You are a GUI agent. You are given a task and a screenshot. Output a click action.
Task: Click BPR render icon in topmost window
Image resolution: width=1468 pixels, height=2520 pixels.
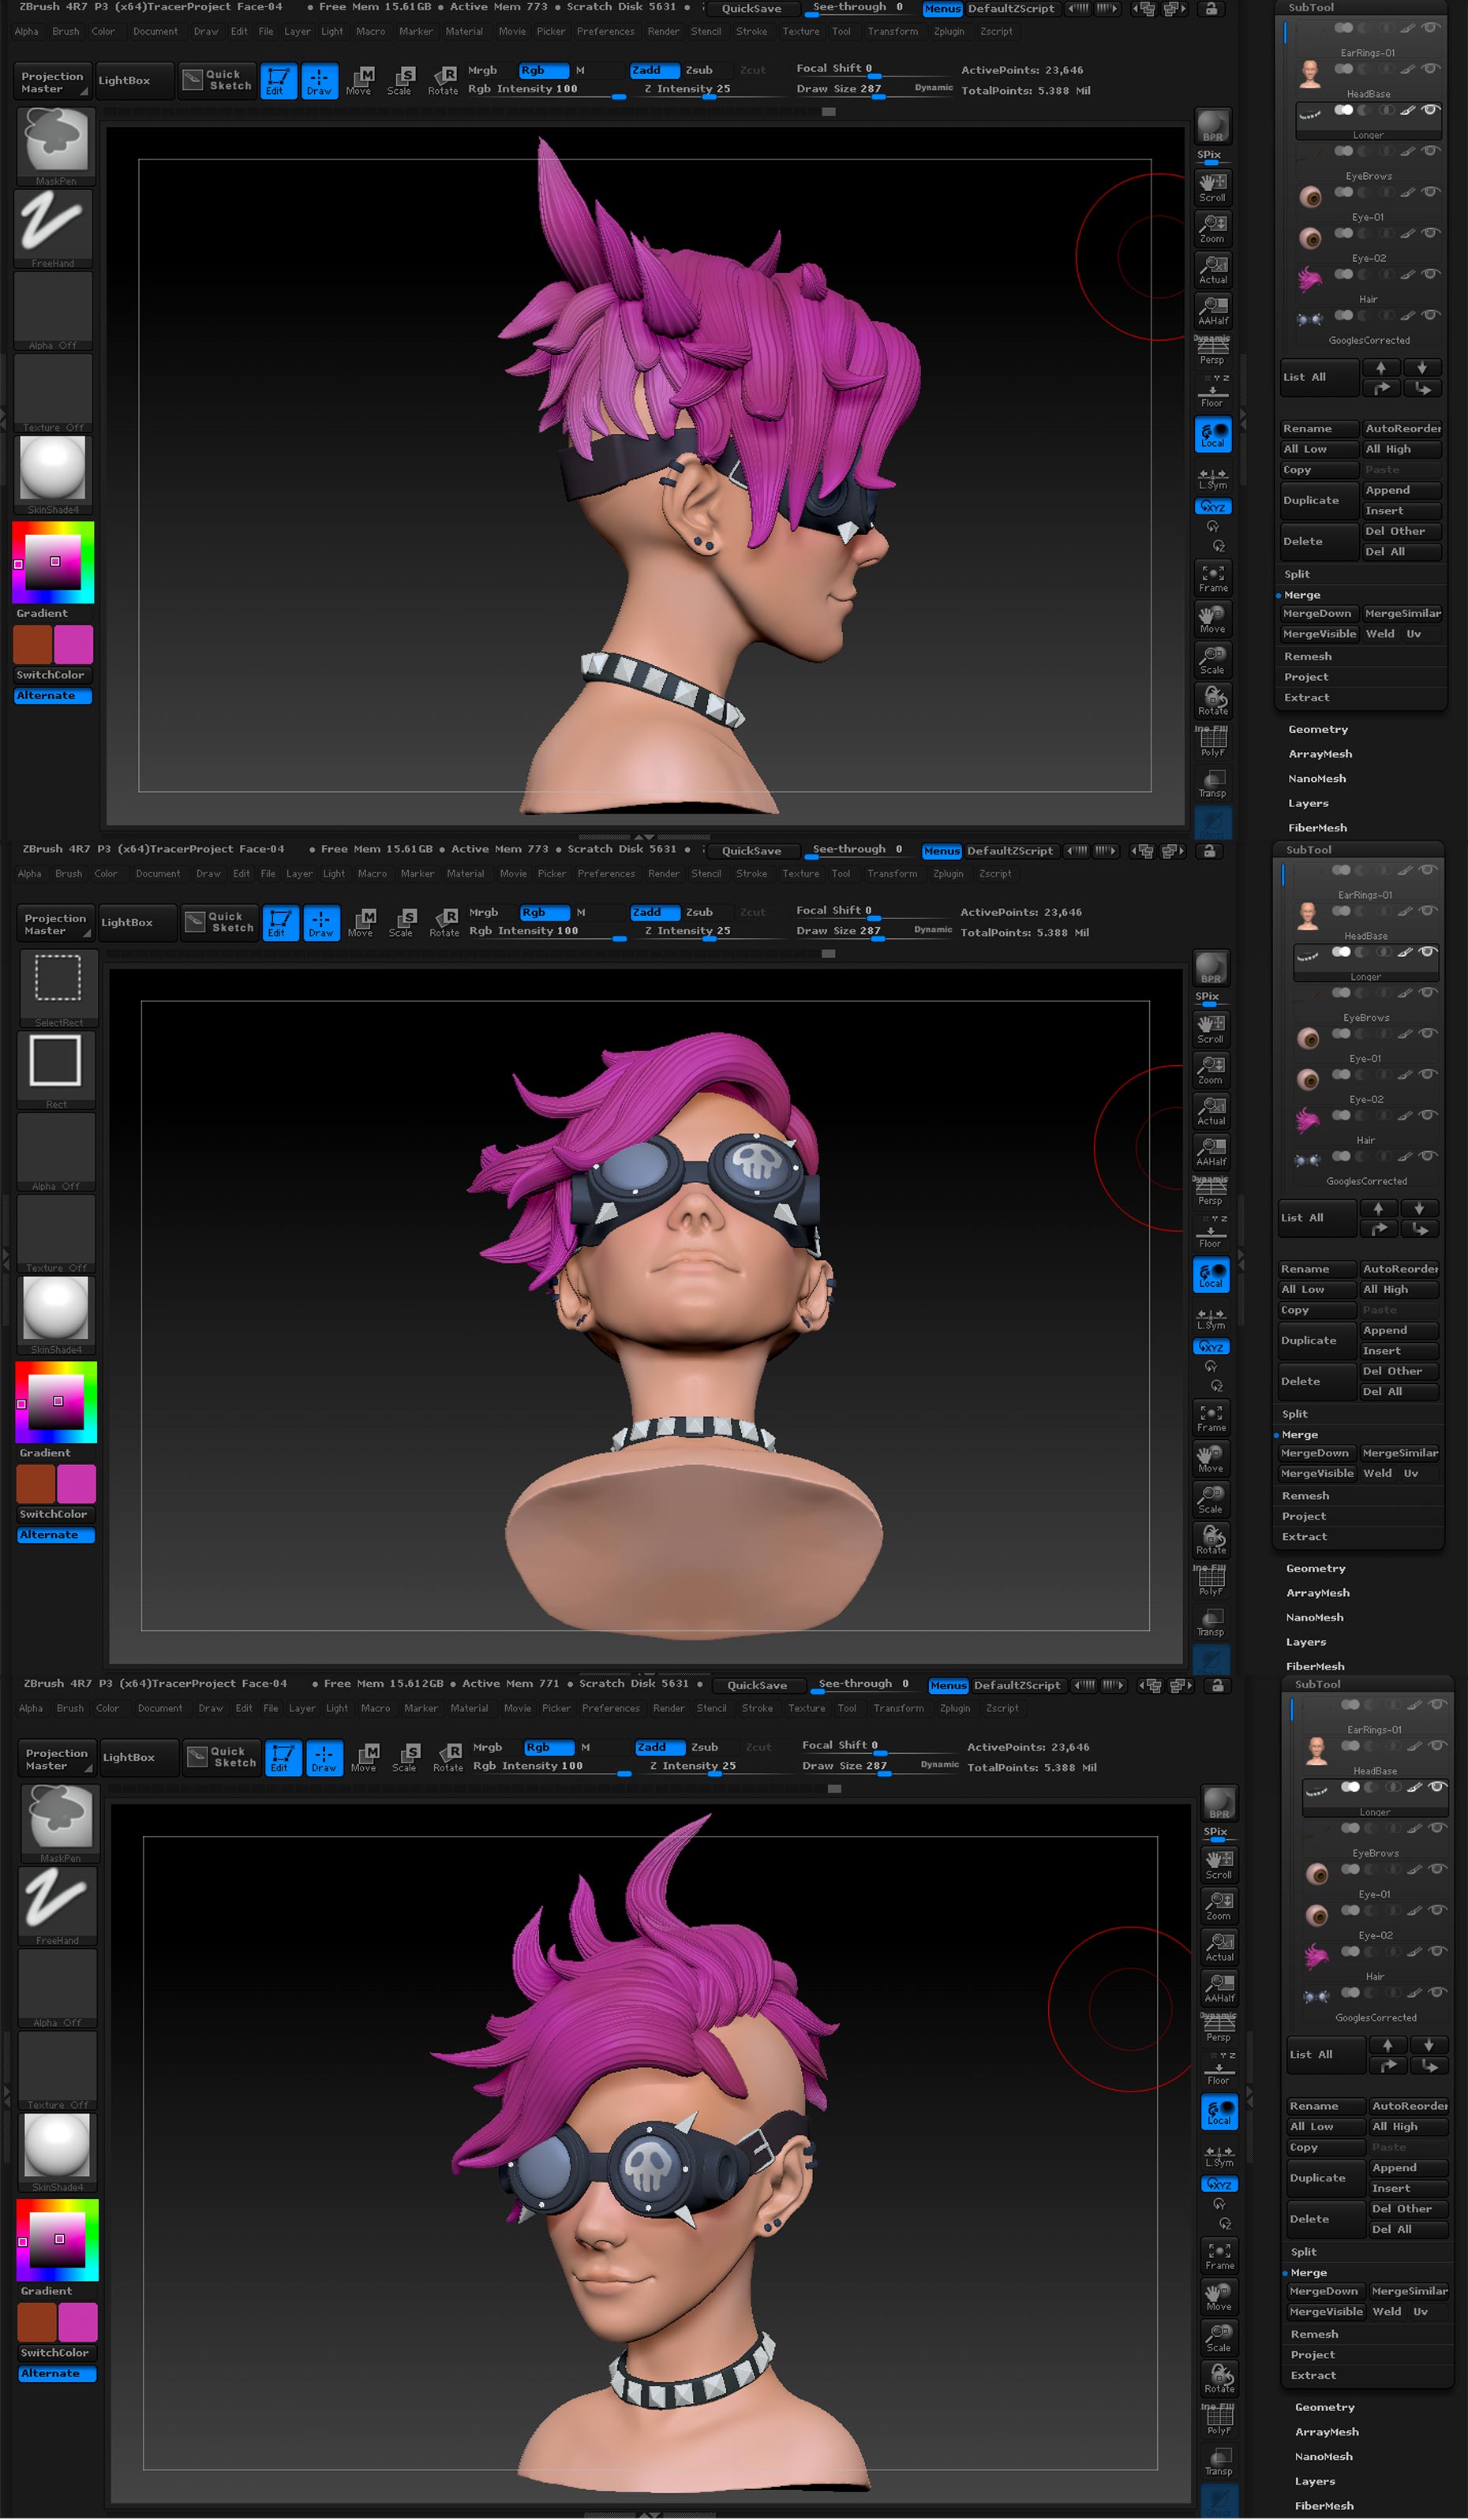point(1213,127)
